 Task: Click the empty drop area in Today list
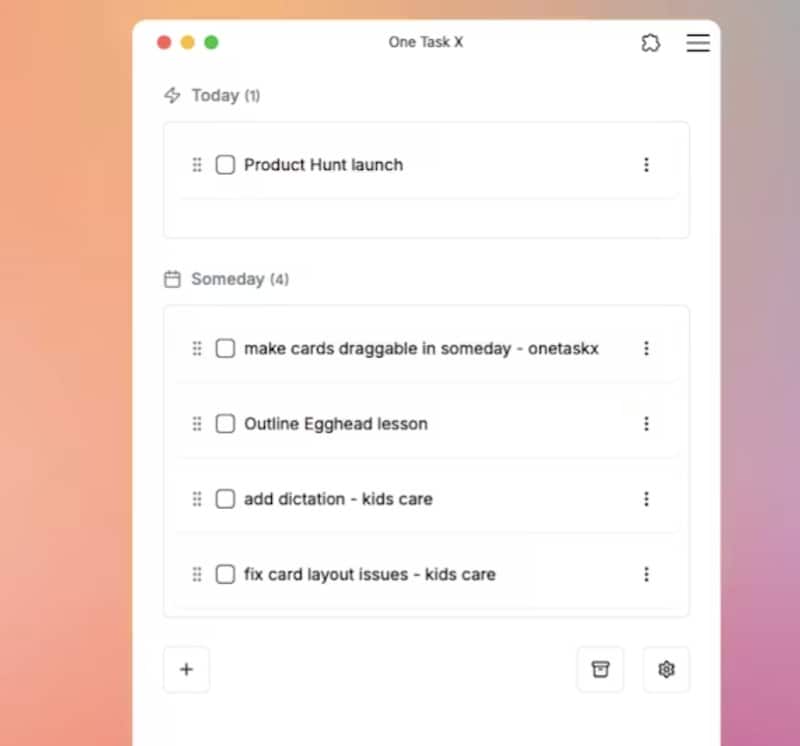(427, 218)
